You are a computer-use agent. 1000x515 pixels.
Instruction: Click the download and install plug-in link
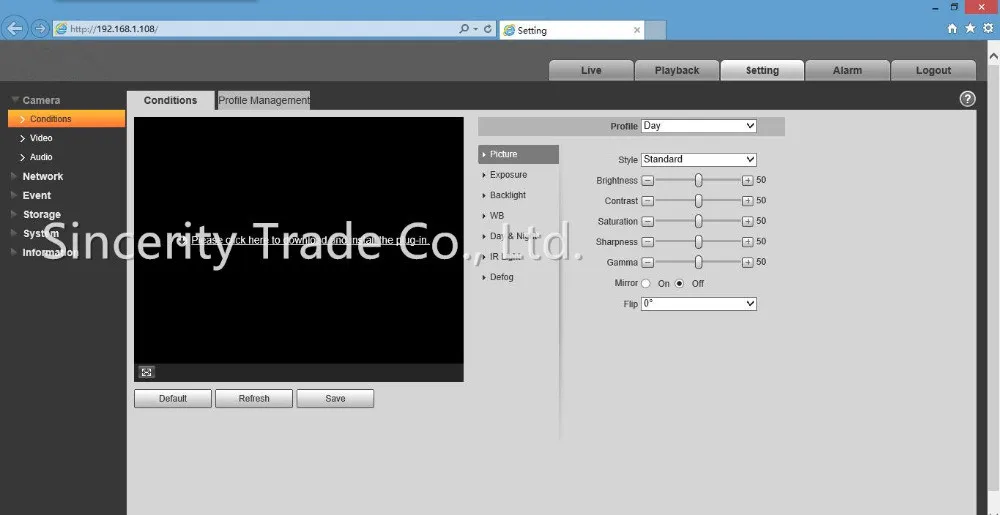[x=310, y=240]
